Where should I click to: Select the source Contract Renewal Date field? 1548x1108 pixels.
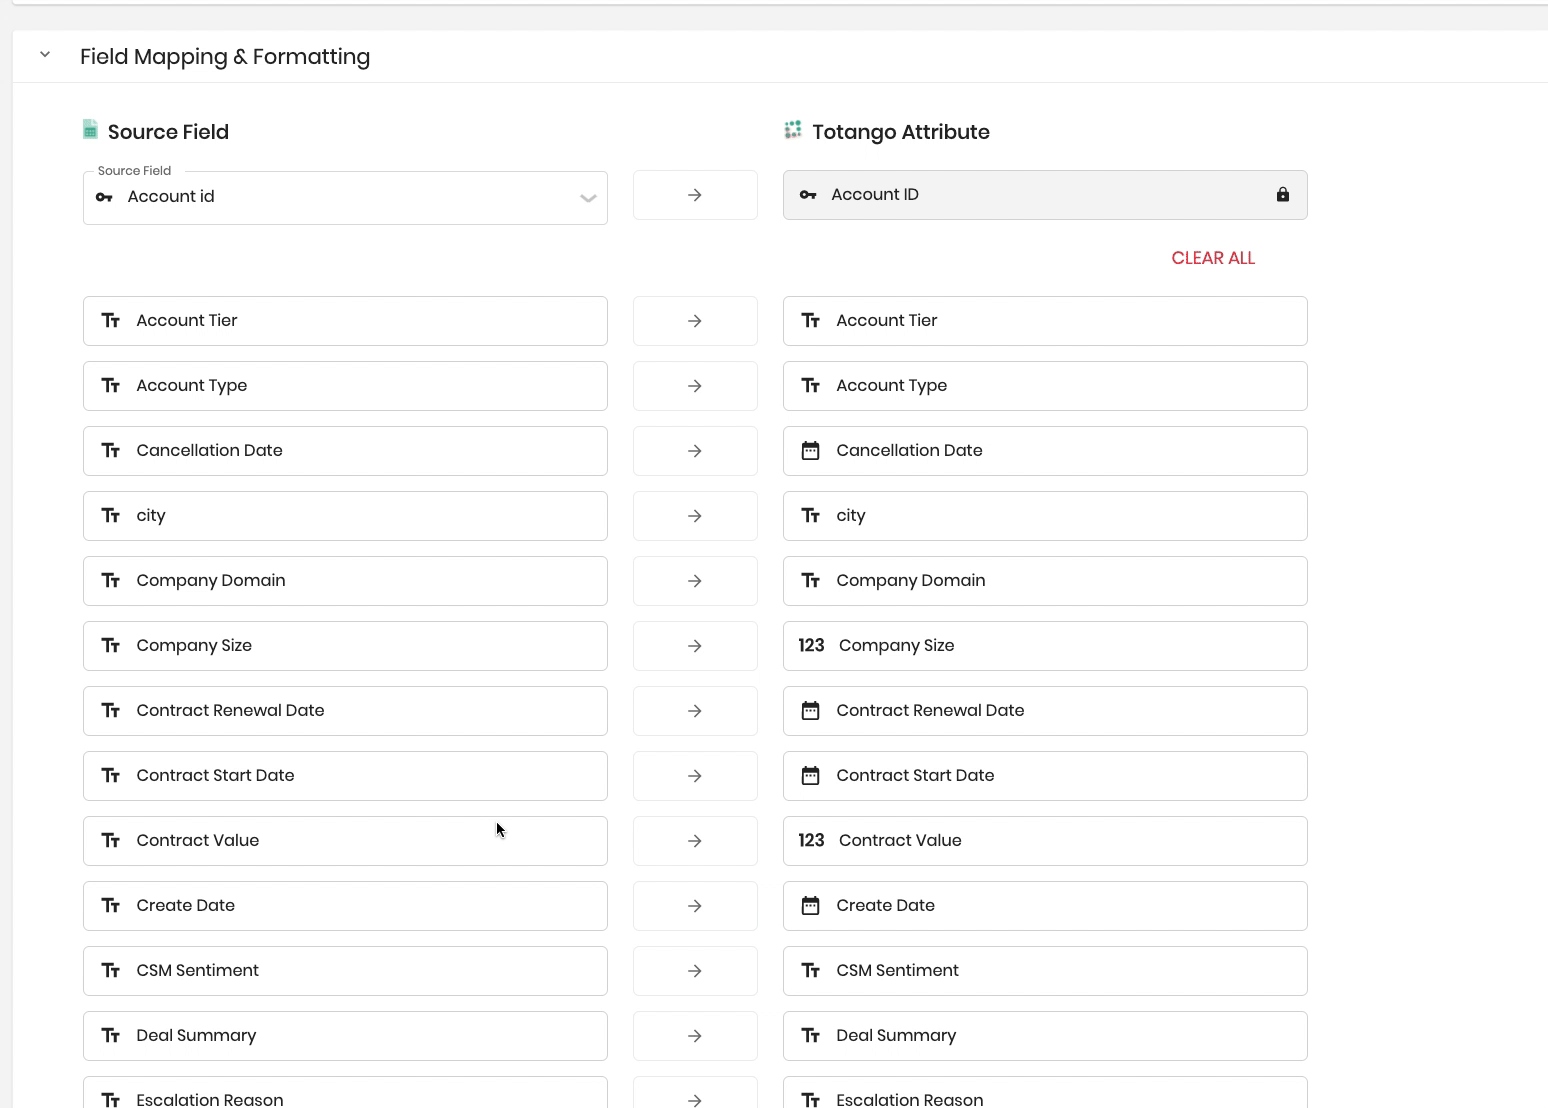(345, 711)
